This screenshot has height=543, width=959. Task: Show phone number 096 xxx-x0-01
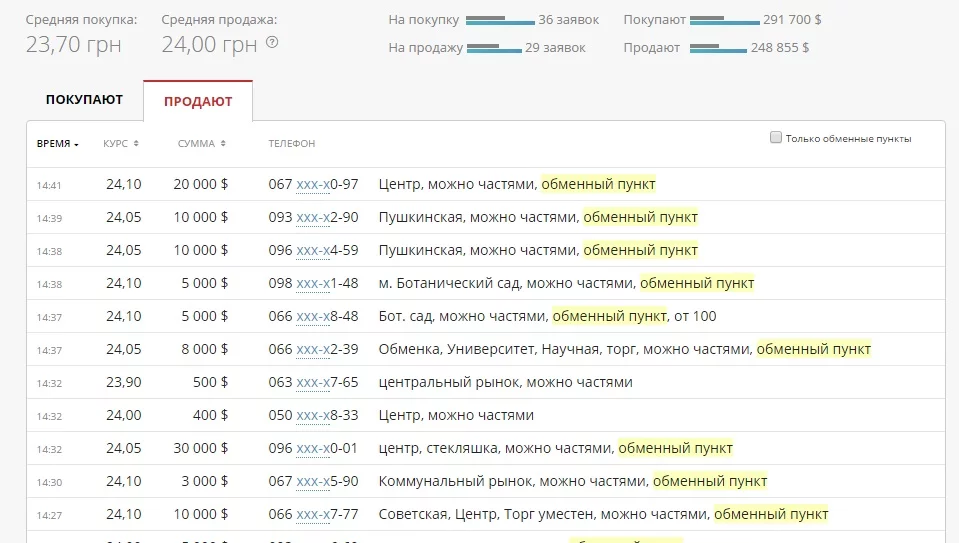[x=313, y=448]
